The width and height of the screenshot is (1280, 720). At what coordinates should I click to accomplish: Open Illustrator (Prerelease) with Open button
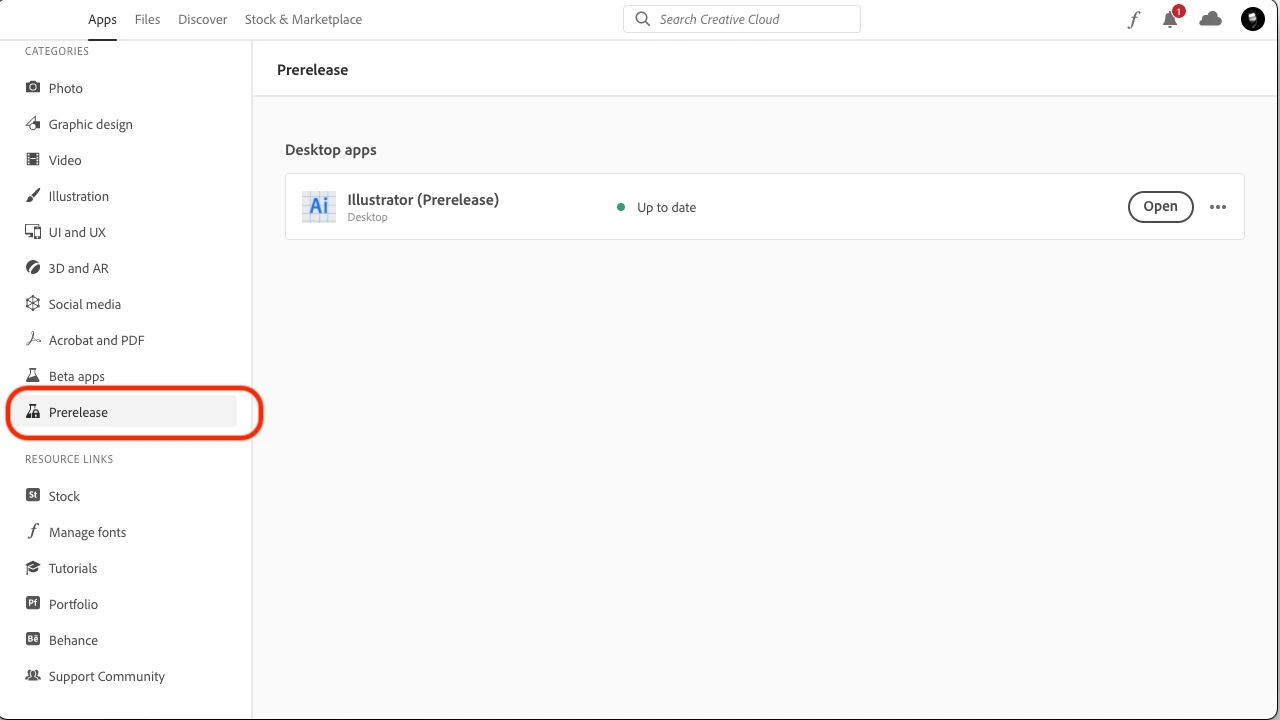1161,207
